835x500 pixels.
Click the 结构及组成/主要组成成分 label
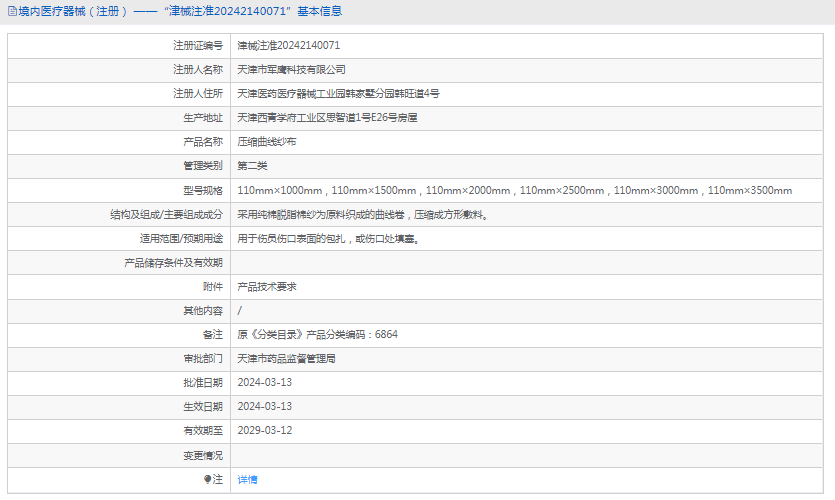click(x=167, y=215)
